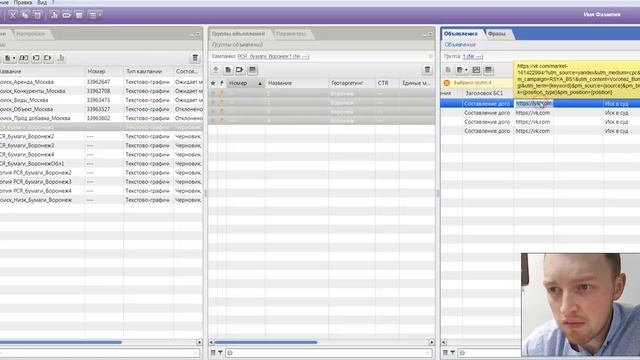Click the export icon in ad groups toolbar
Screen dimensions: 640x360
[x=240, y=70]
